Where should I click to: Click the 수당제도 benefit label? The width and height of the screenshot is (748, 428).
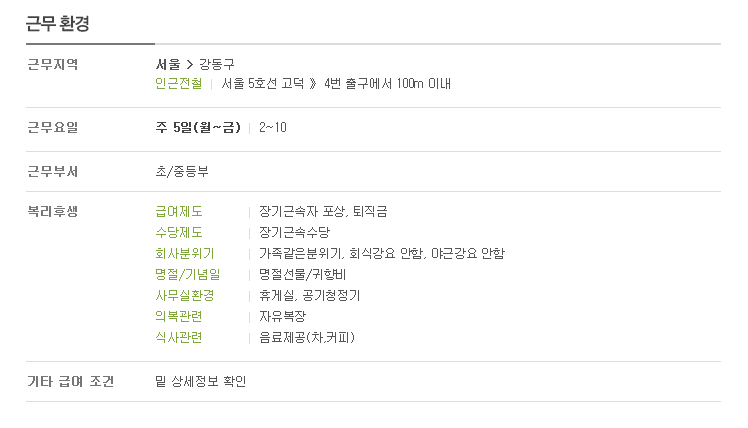click(179, 232)
